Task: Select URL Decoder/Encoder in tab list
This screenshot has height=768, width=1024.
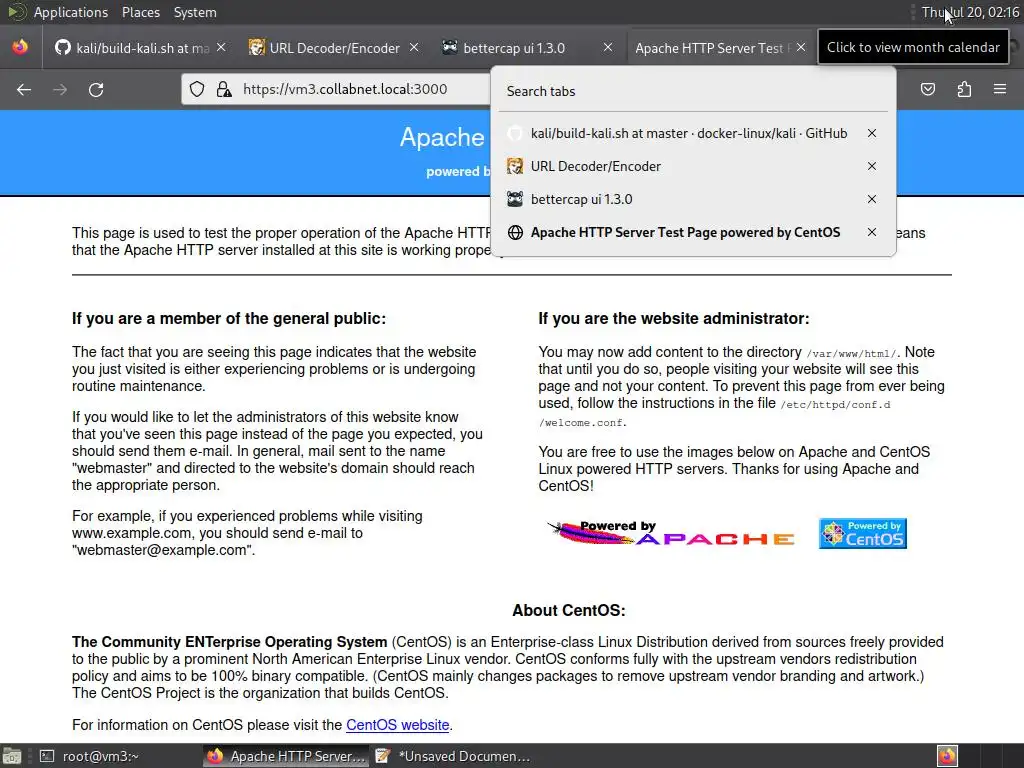Action: [679, 167]
